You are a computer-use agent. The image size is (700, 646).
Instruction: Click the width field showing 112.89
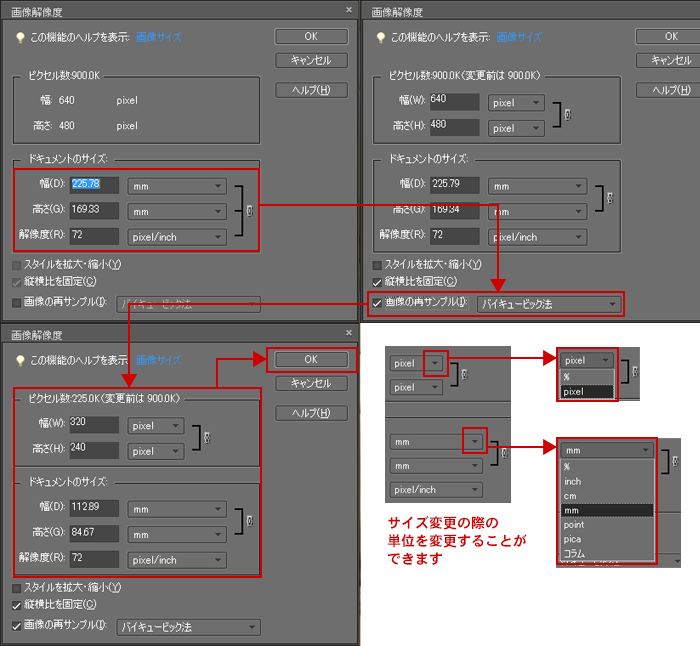pyautogui.click(x=94, y=508)
